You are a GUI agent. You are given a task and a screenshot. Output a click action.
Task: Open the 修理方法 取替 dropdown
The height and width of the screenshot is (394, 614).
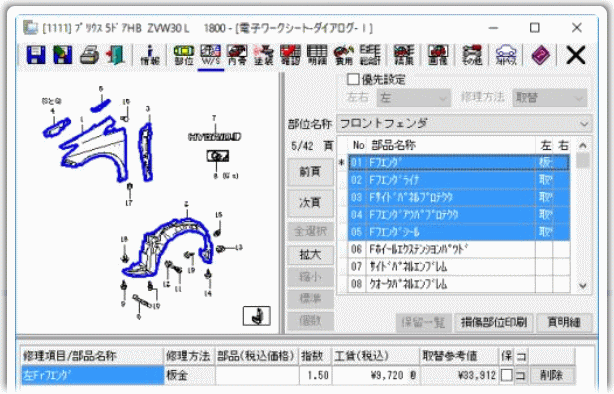click(550, 98)
